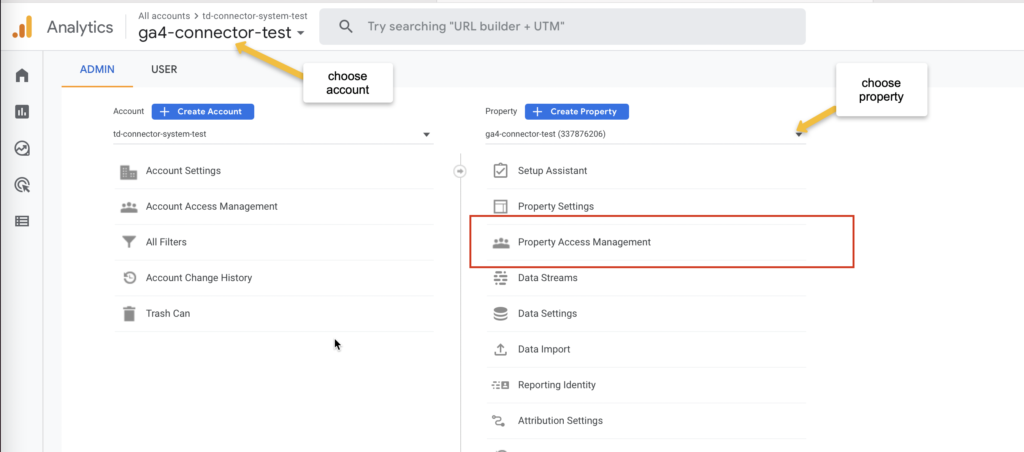Switch to the USER tab

coord(164,69)
